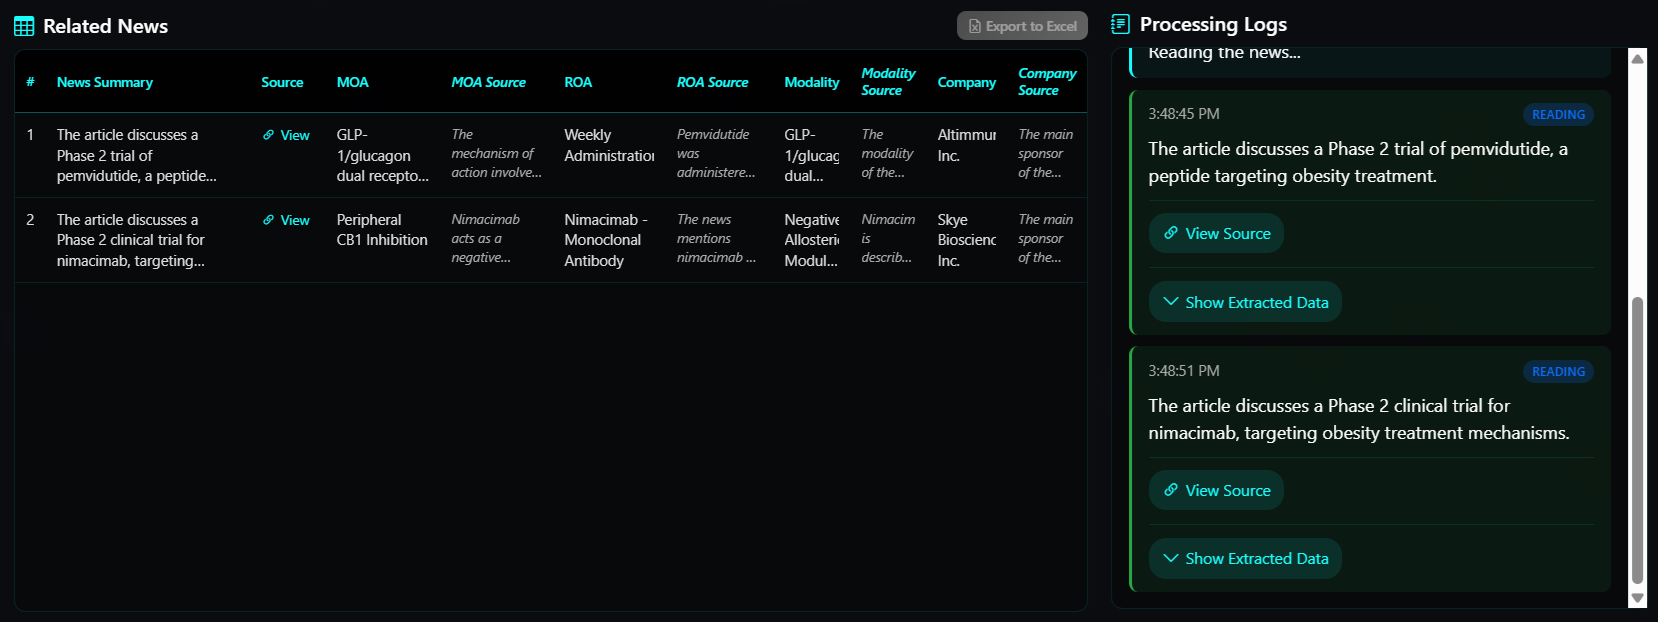The image size is (1658, 622).
Task: Click the pemvidutide peptide log description
Action: tap(1358, 162)
